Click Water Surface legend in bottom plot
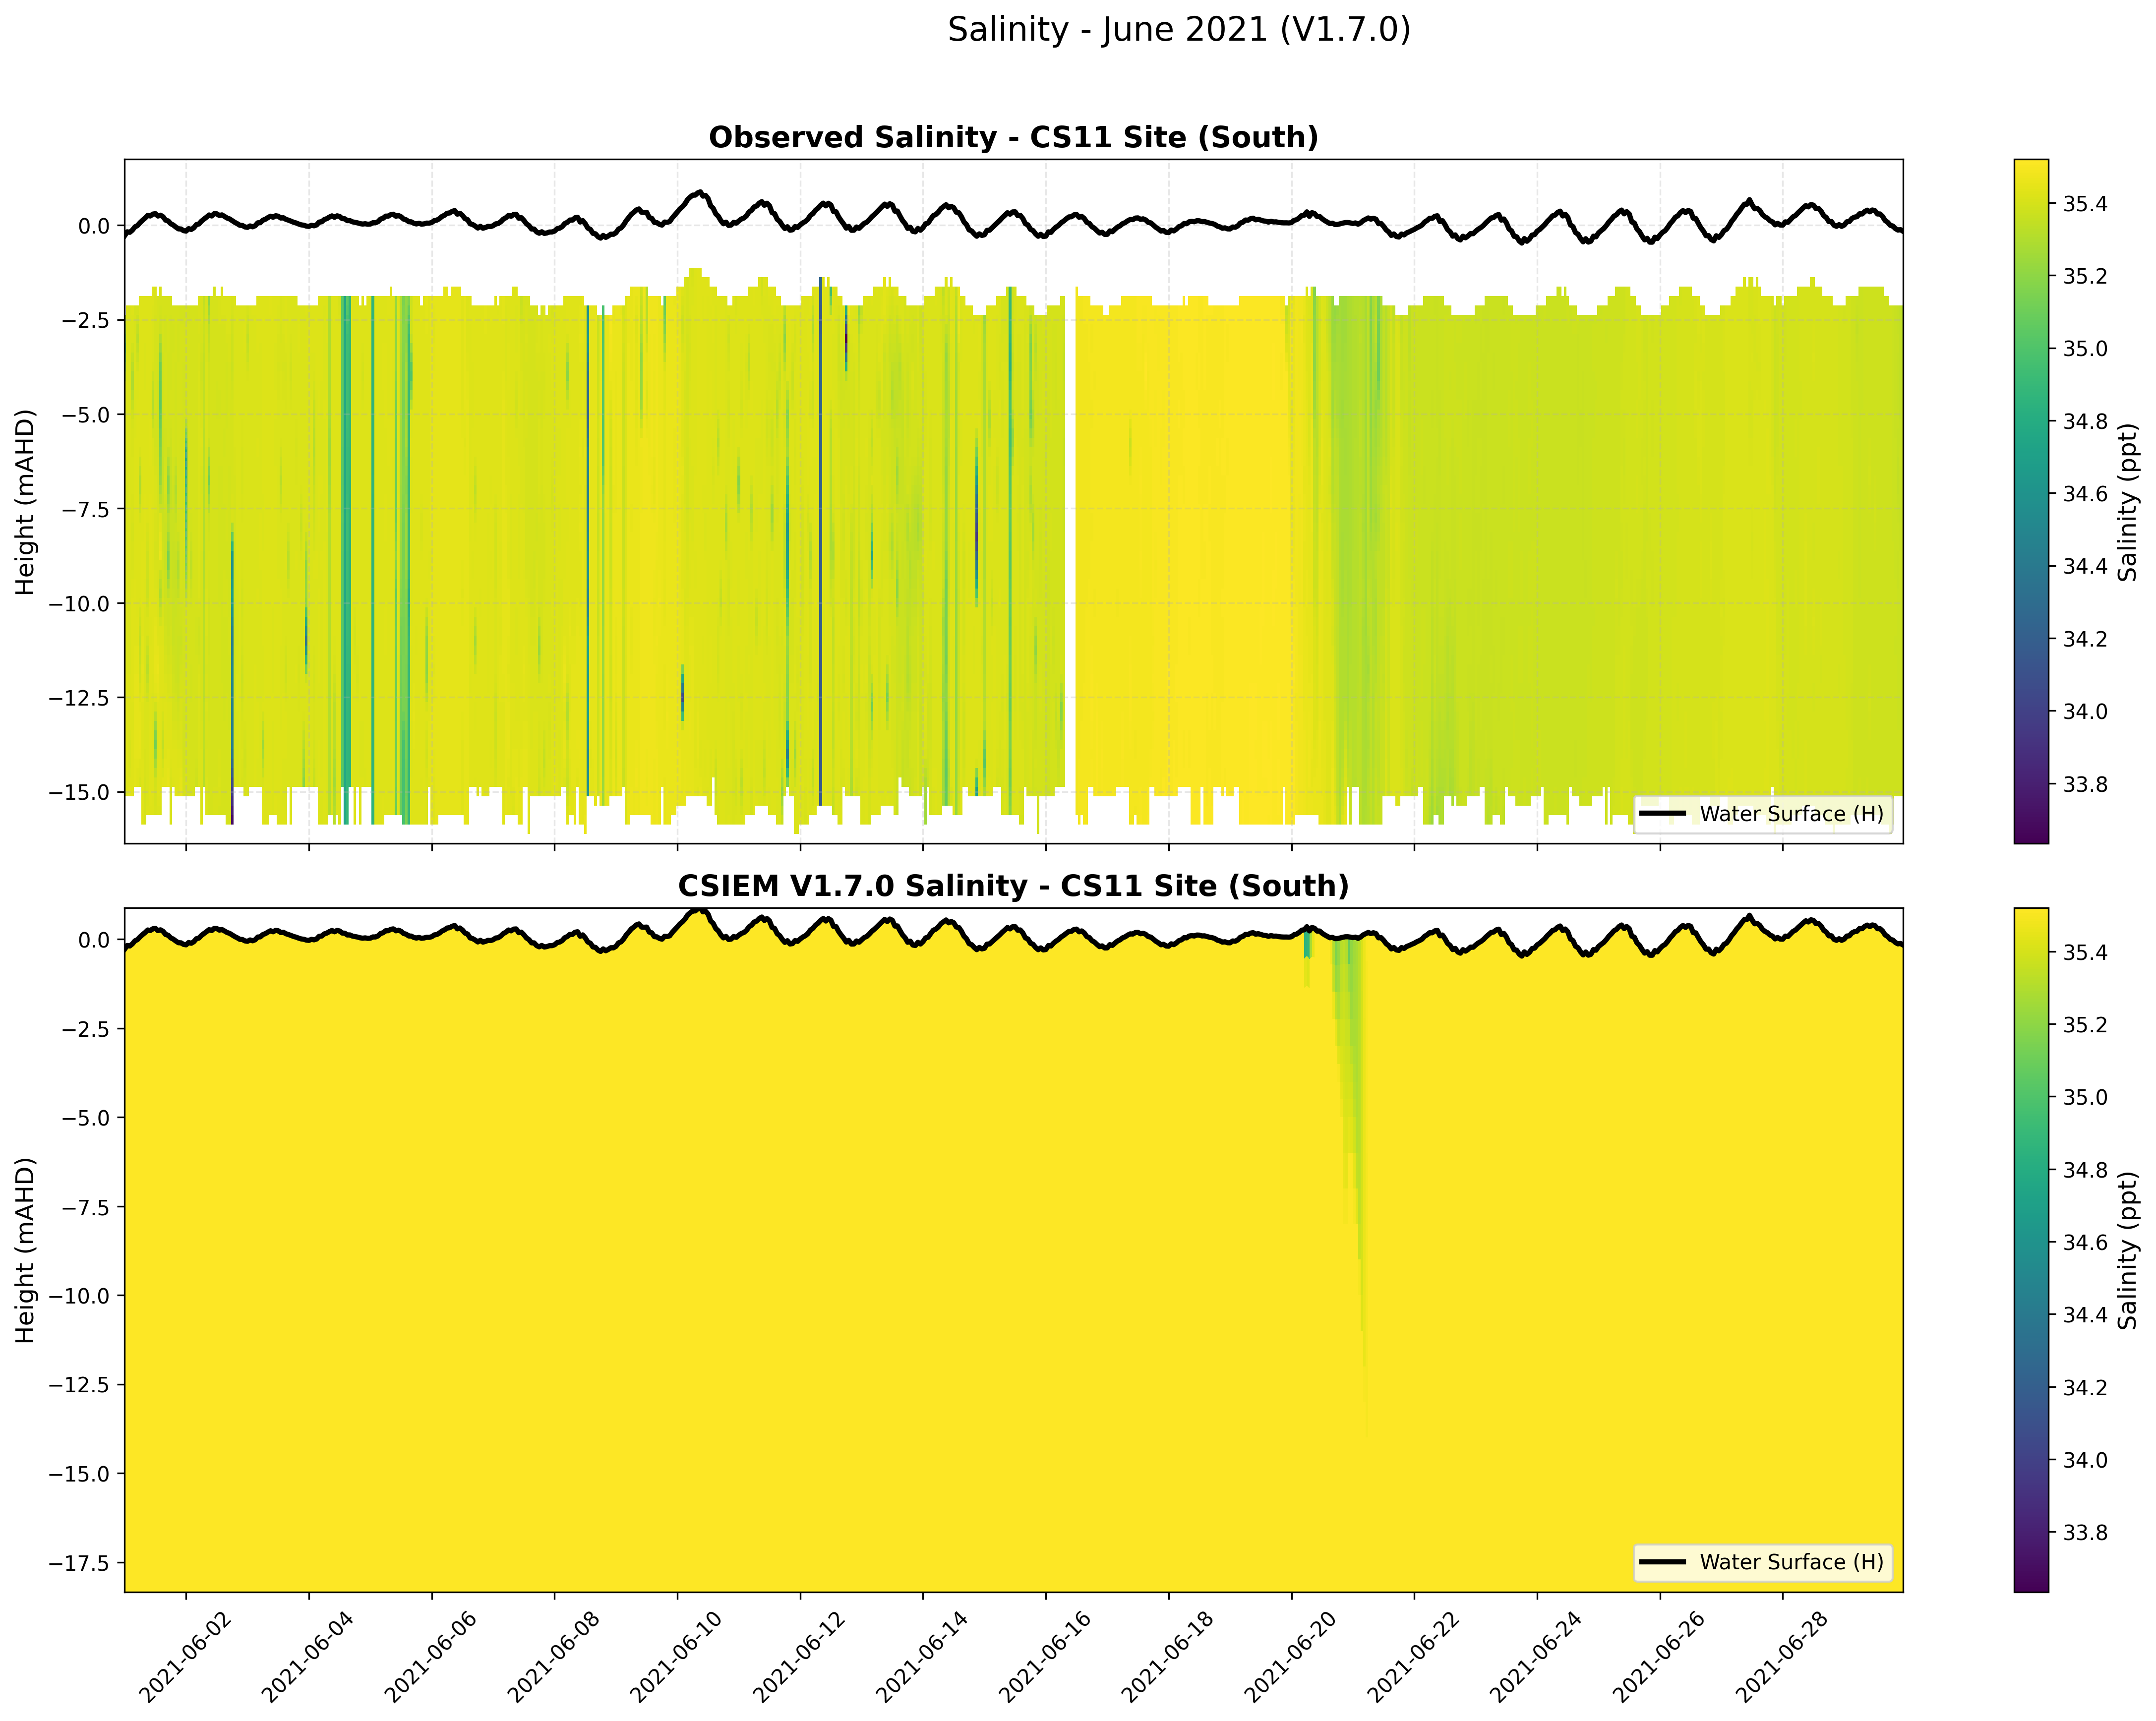The image size is (2156, 1721). pos(1763,1562)
